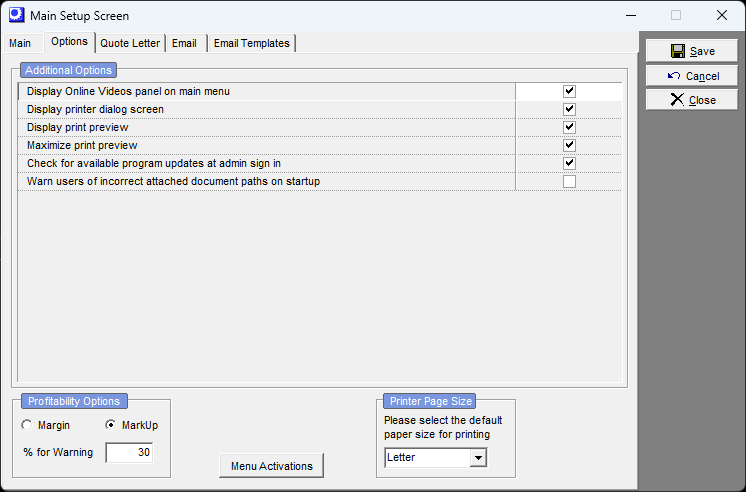This screenshot has height=492, width=746.
Task: Click 'Check for available program updates' row text
Action: 154,164
